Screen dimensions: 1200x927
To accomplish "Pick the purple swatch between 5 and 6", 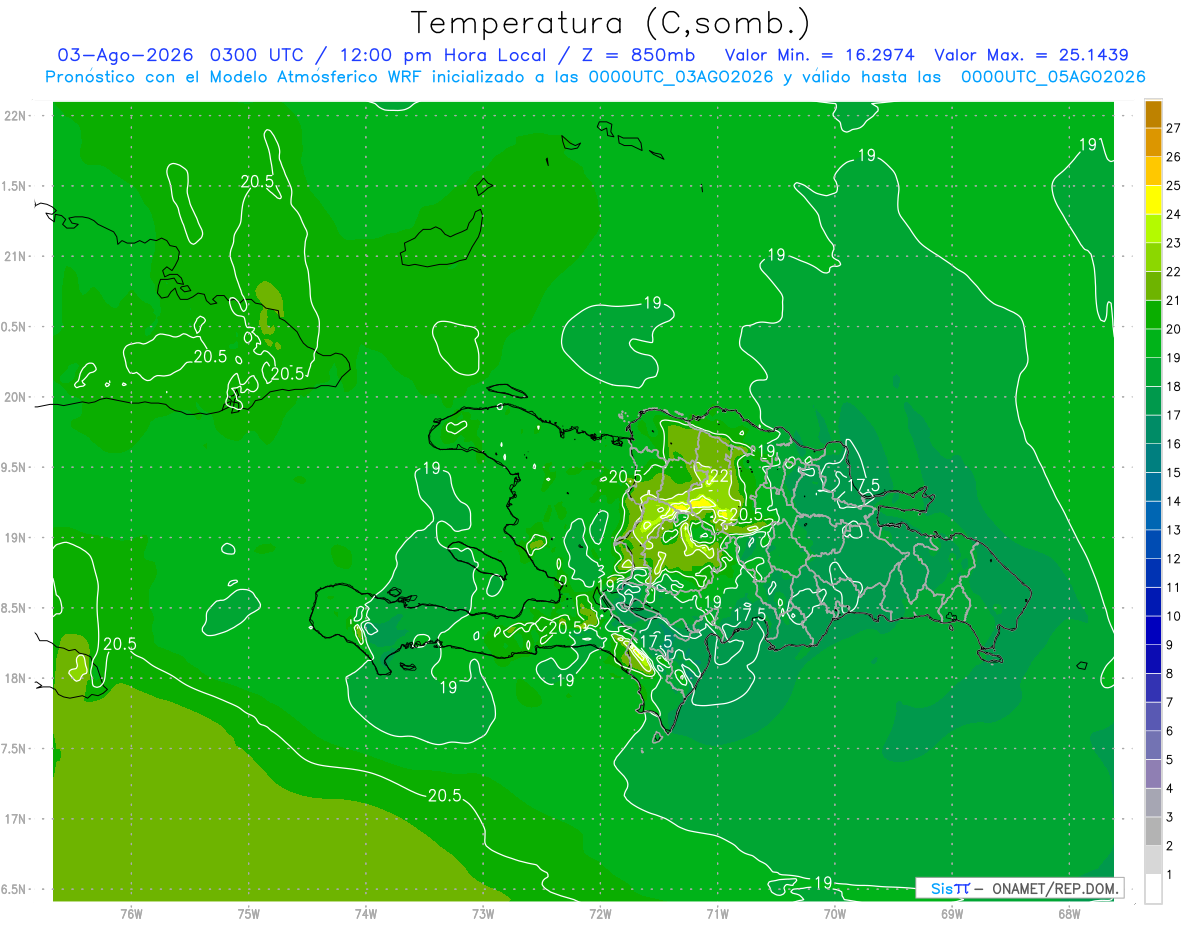I will (1153, 745).
